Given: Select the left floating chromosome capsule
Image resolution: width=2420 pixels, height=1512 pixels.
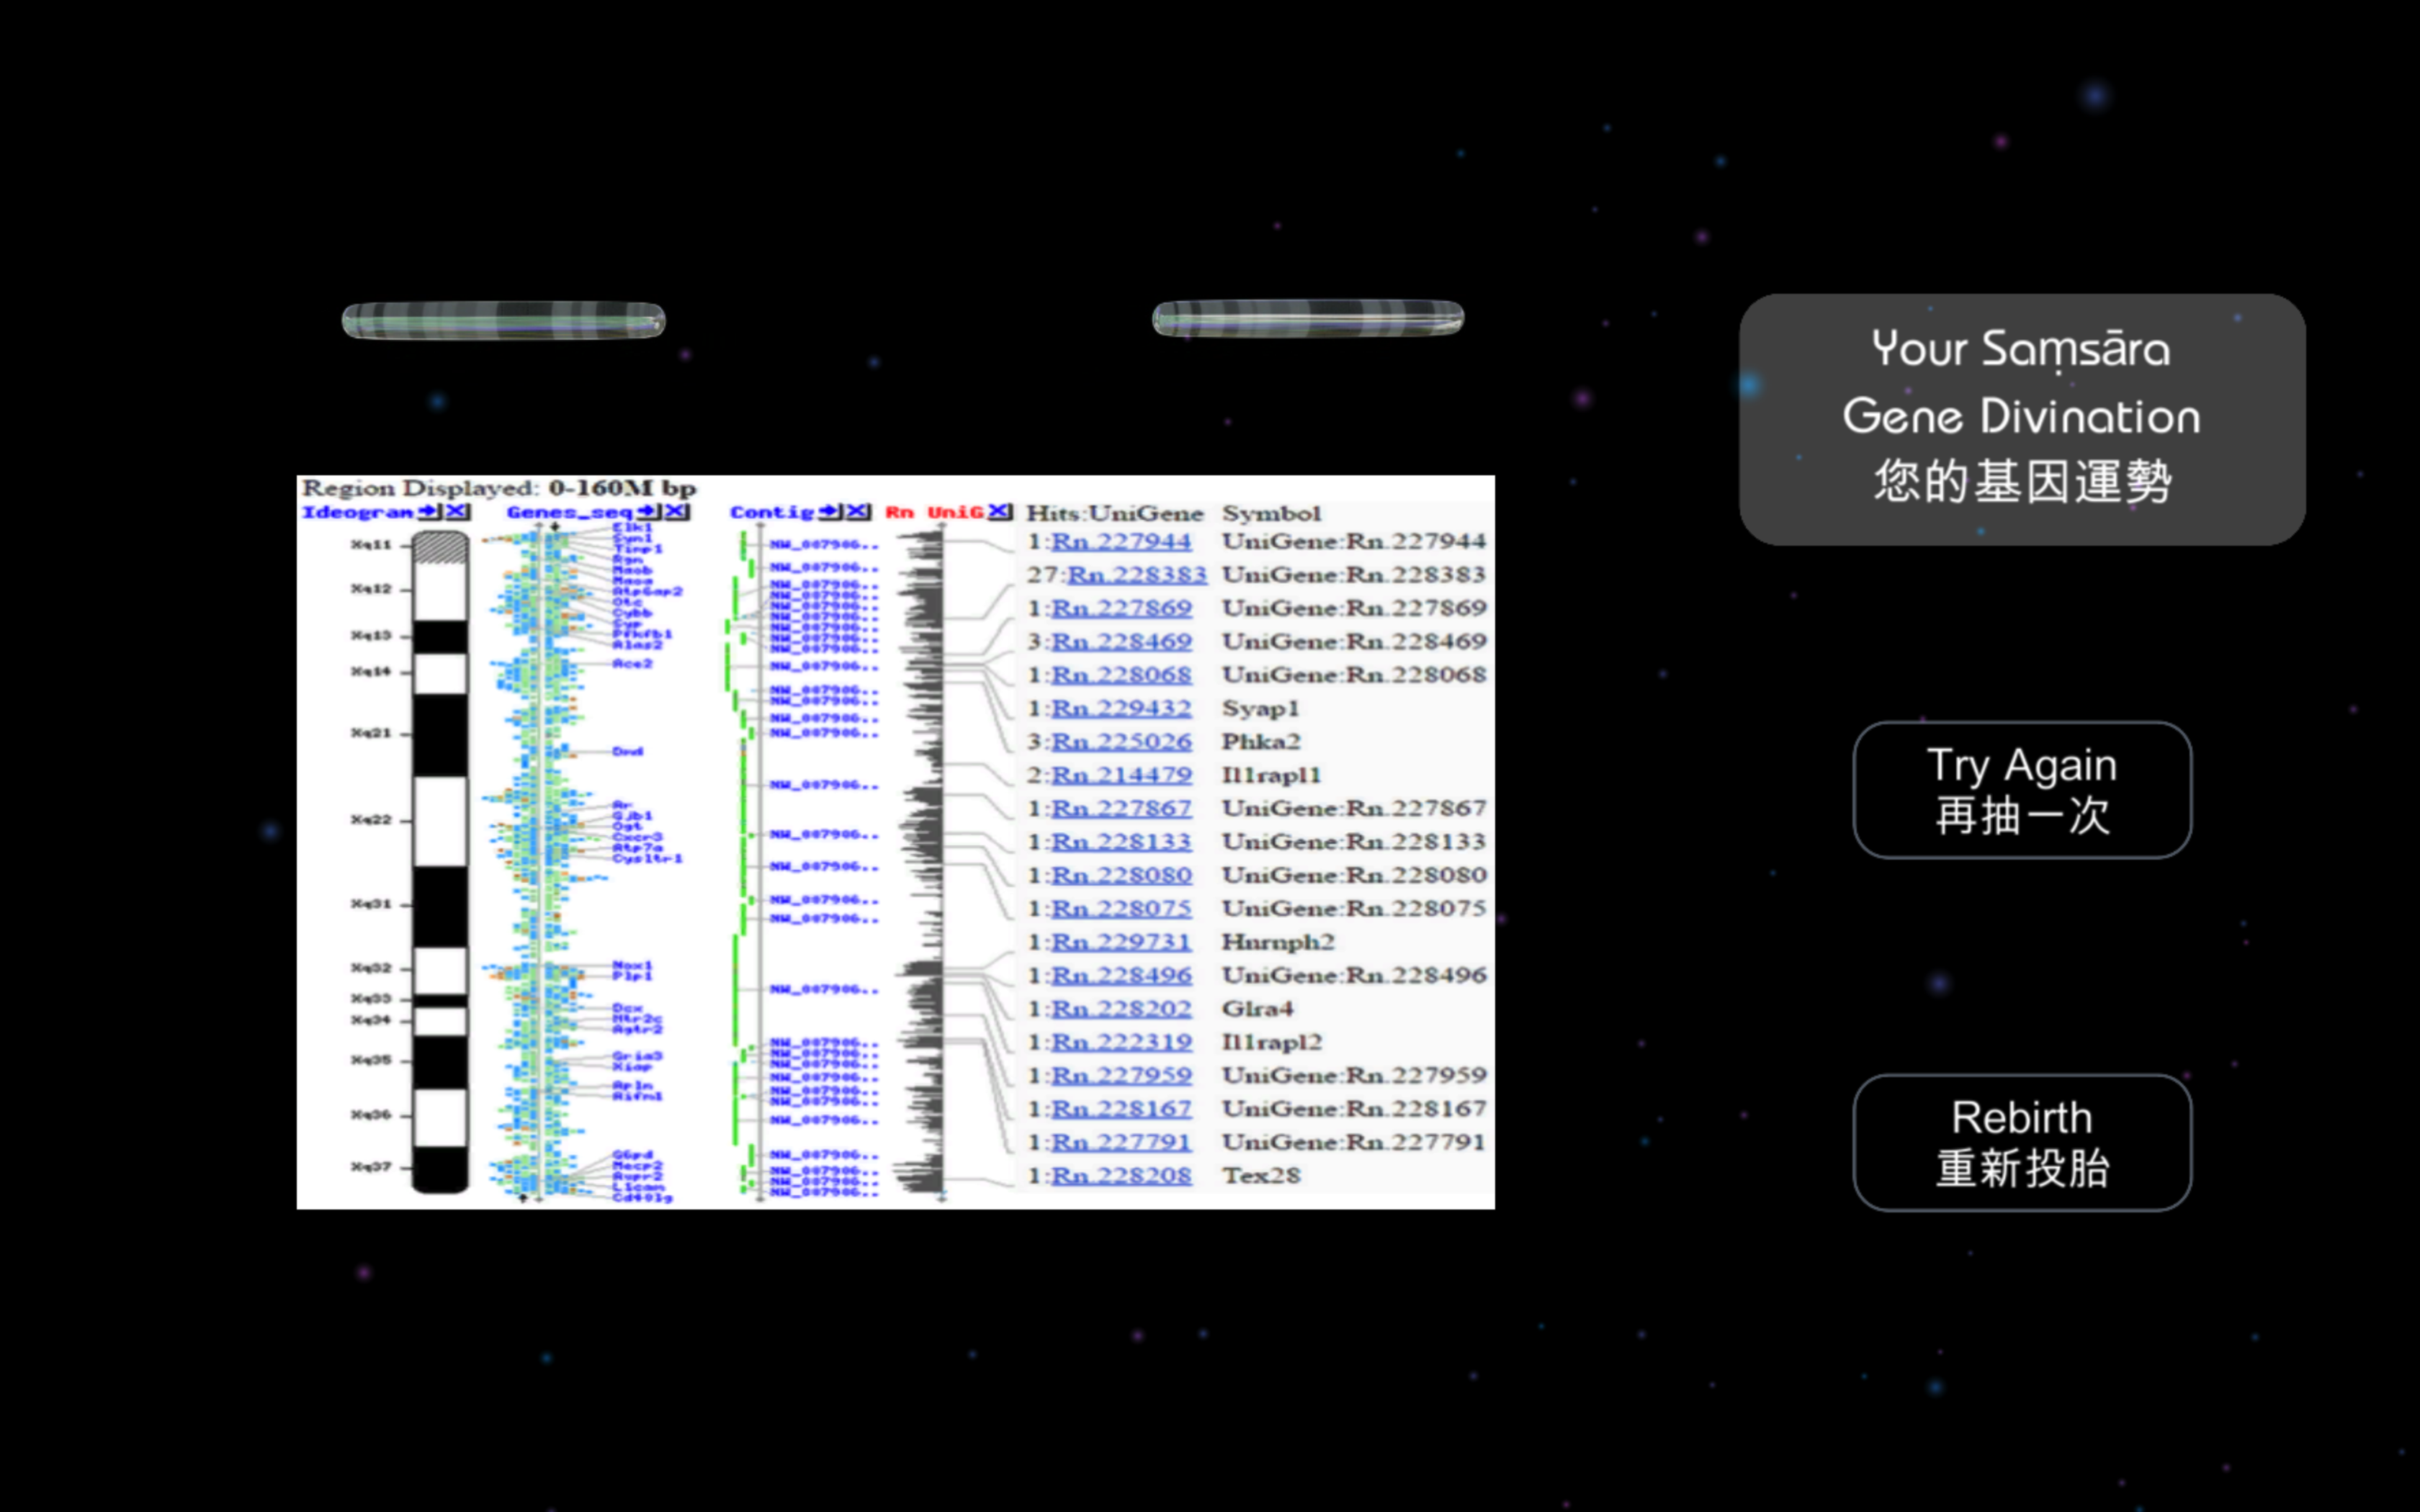Looking at the screenshot, I should pyautogui.click(x=503, y=321).
